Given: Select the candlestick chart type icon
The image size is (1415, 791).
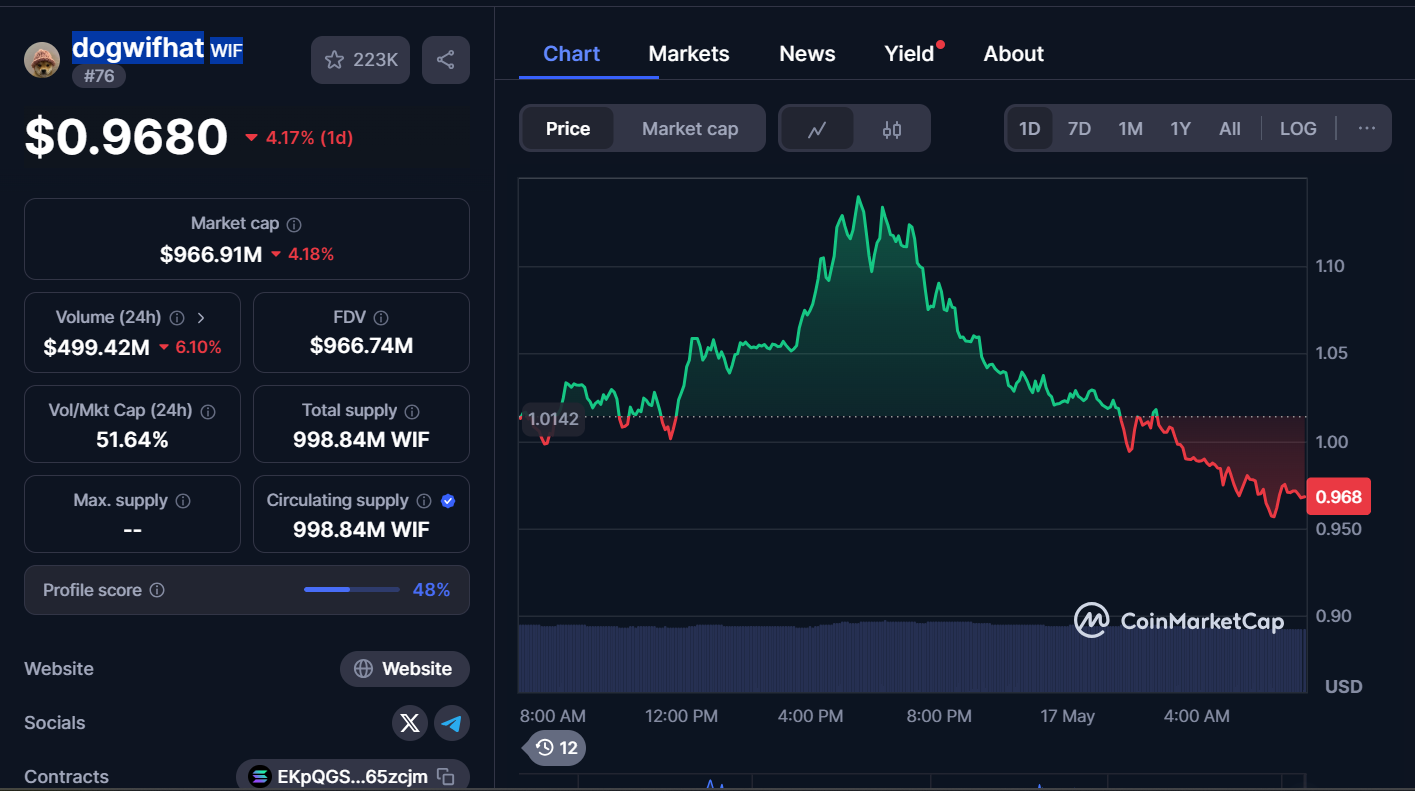Looking at the screenshot, I should coord(892,129).
